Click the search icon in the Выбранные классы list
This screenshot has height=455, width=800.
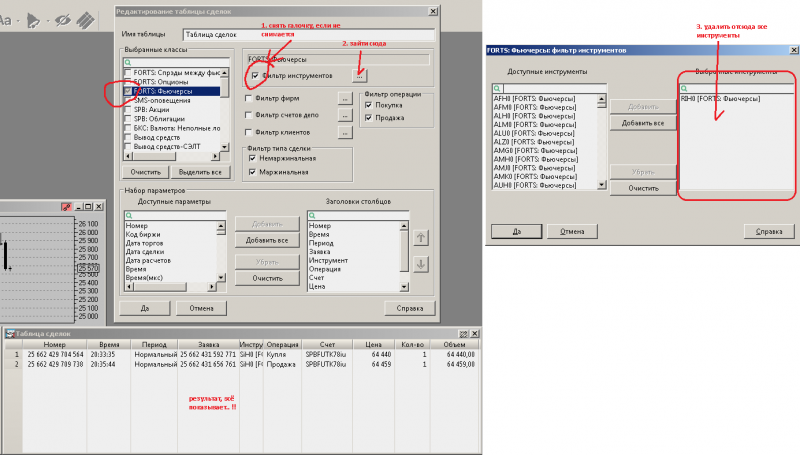128,62
